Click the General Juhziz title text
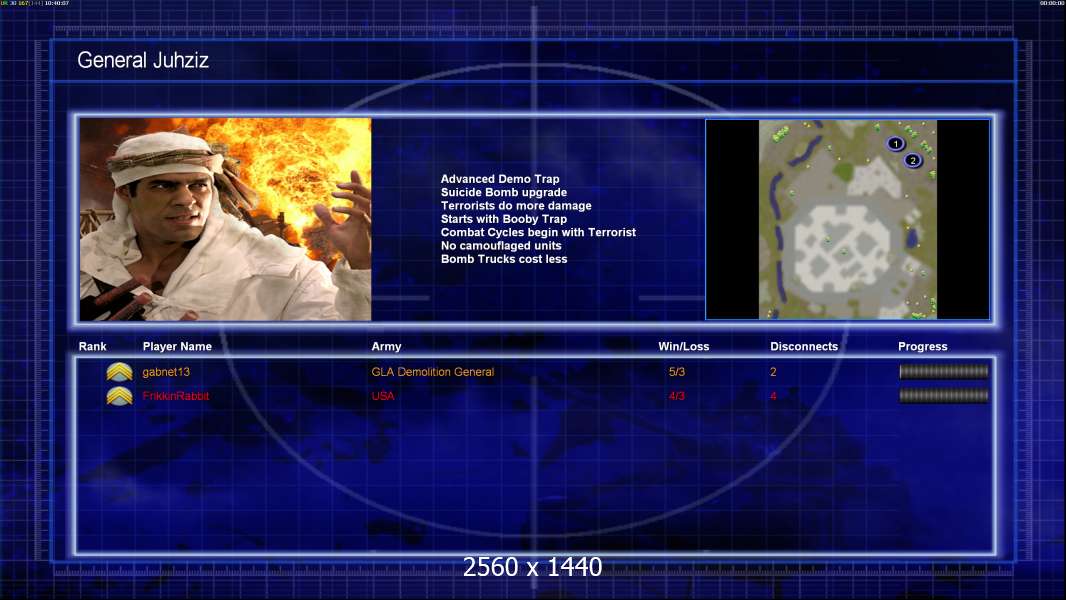 click(x=143, y=60)
